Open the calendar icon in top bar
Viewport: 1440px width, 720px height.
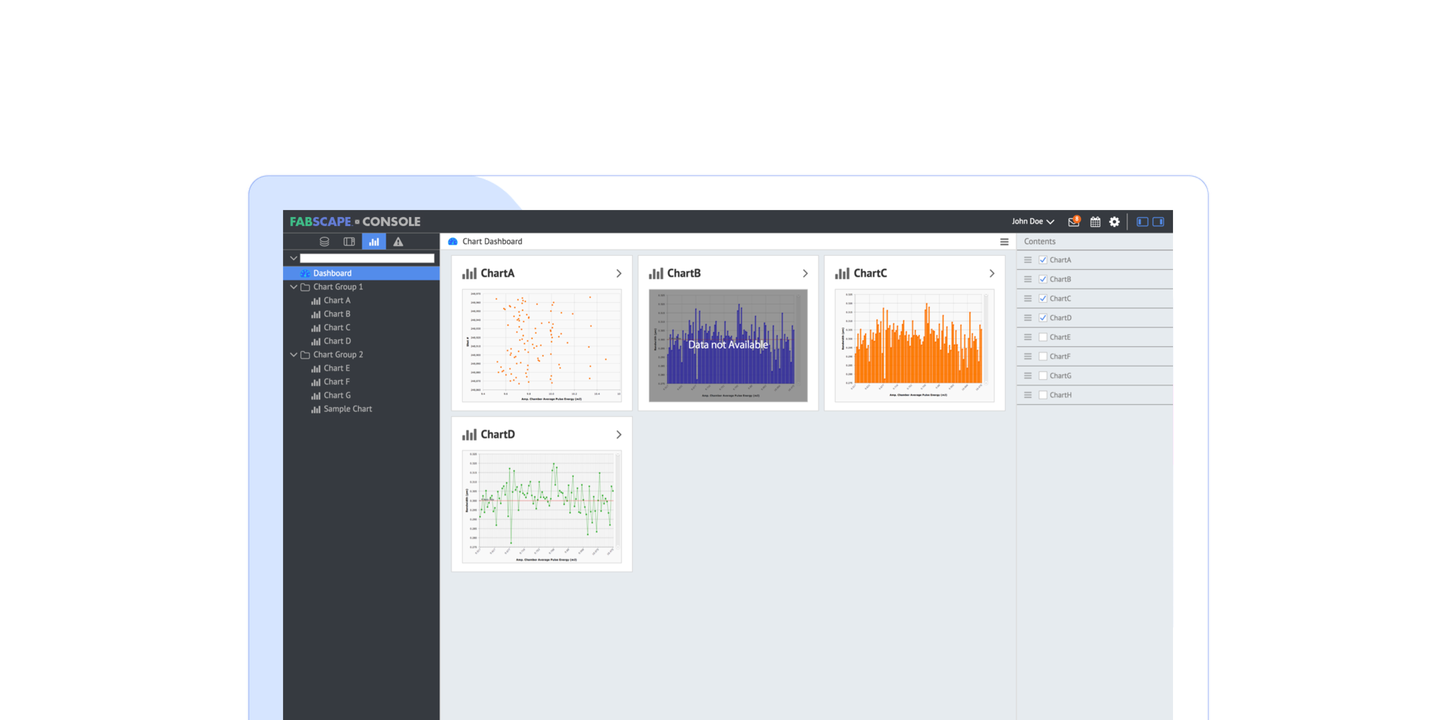pyautogui.click(x=1095, y=222)
